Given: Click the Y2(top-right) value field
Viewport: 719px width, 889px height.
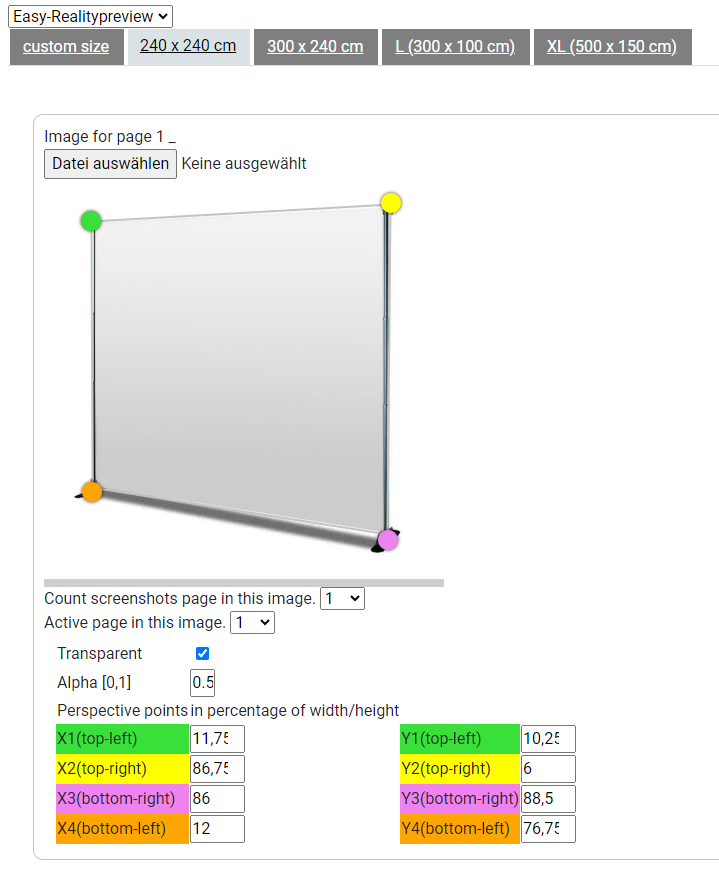Looking at the screenshot, I should pos(548,769).
